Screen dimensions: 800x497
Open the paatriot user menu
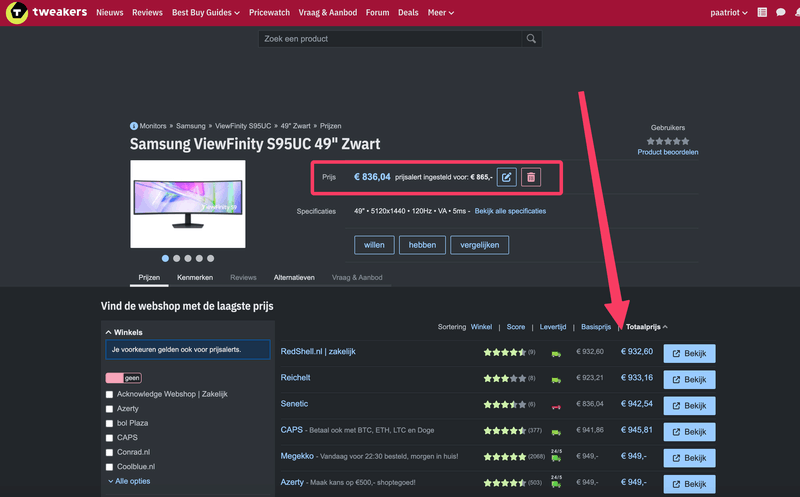[729, 12]
